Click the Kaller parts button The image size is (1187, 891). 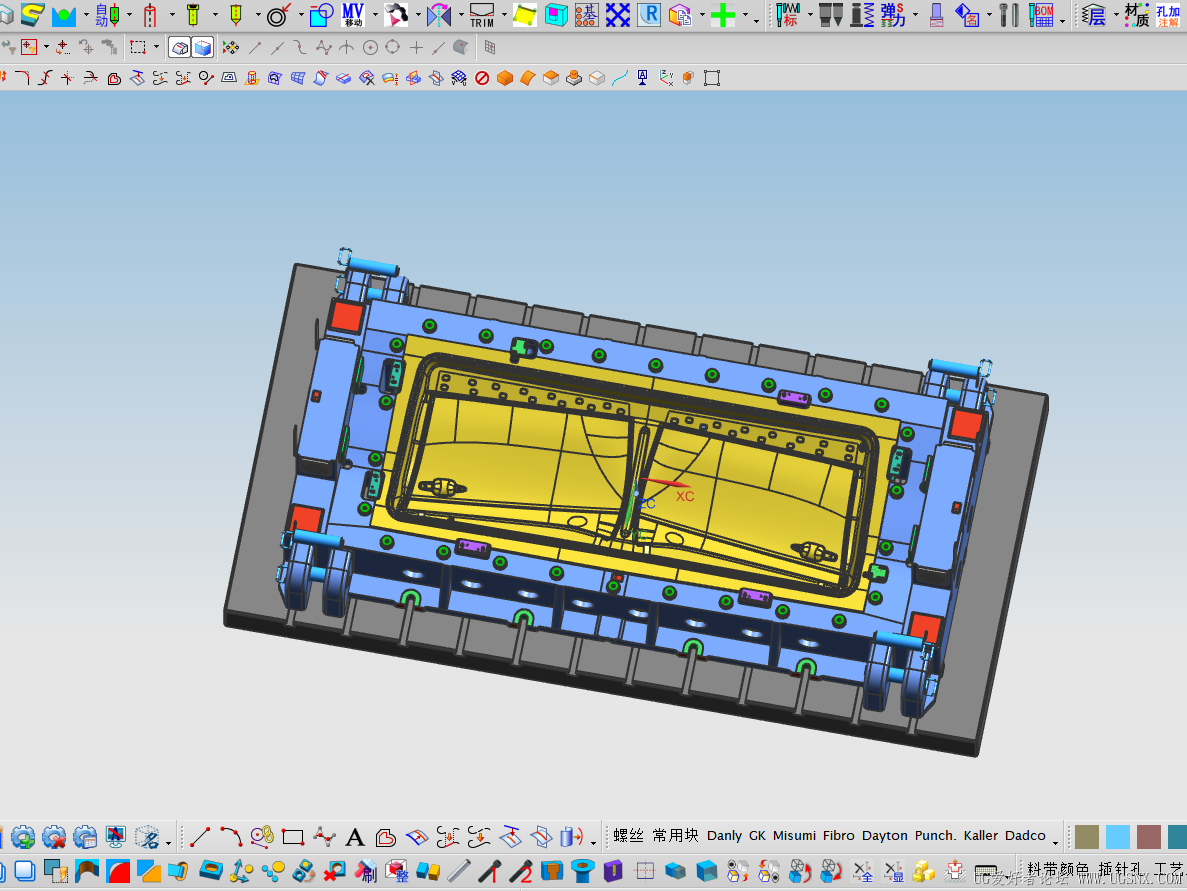click(981, 836)
